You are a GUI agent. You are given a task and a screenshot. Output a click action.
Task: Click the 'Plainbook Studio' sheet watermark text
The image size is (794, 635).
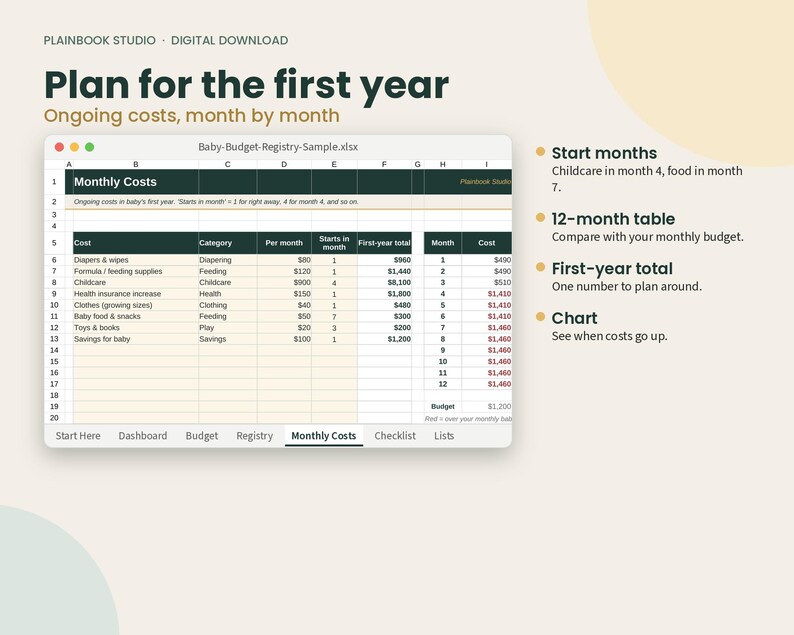click(485, 182)
